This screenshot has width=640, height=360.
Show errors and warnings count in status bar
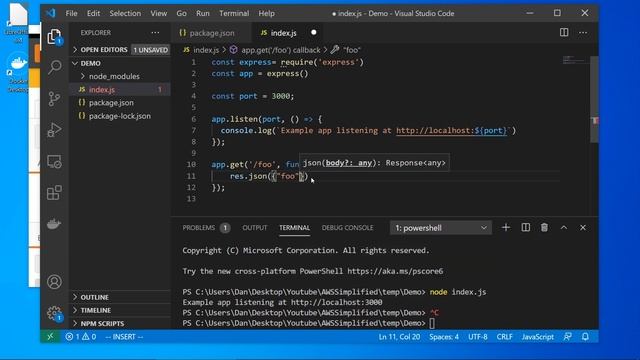[81, 337]
